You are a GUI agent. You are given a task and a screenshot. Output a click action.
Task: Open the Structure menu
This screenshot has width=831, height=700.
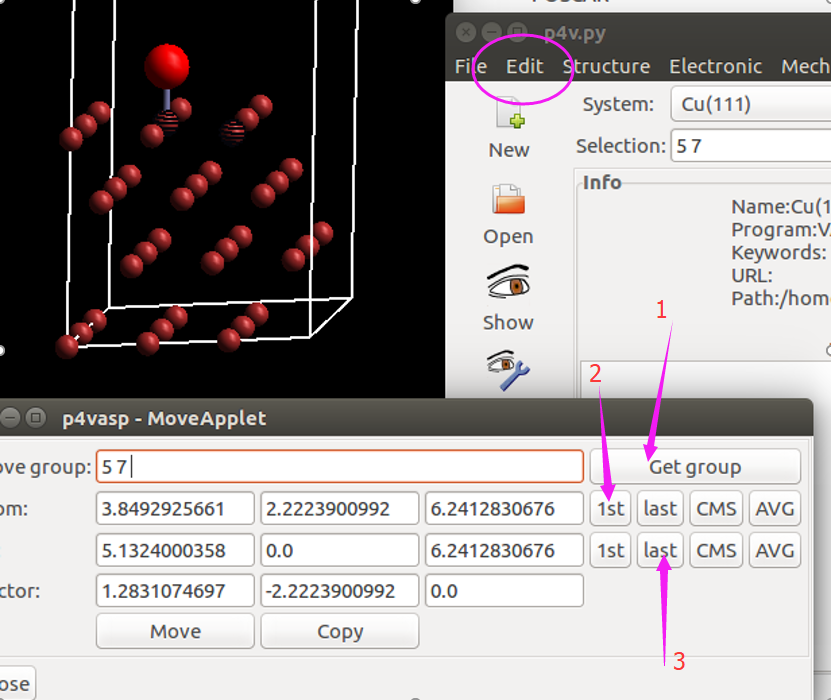(x=606, y=67)
